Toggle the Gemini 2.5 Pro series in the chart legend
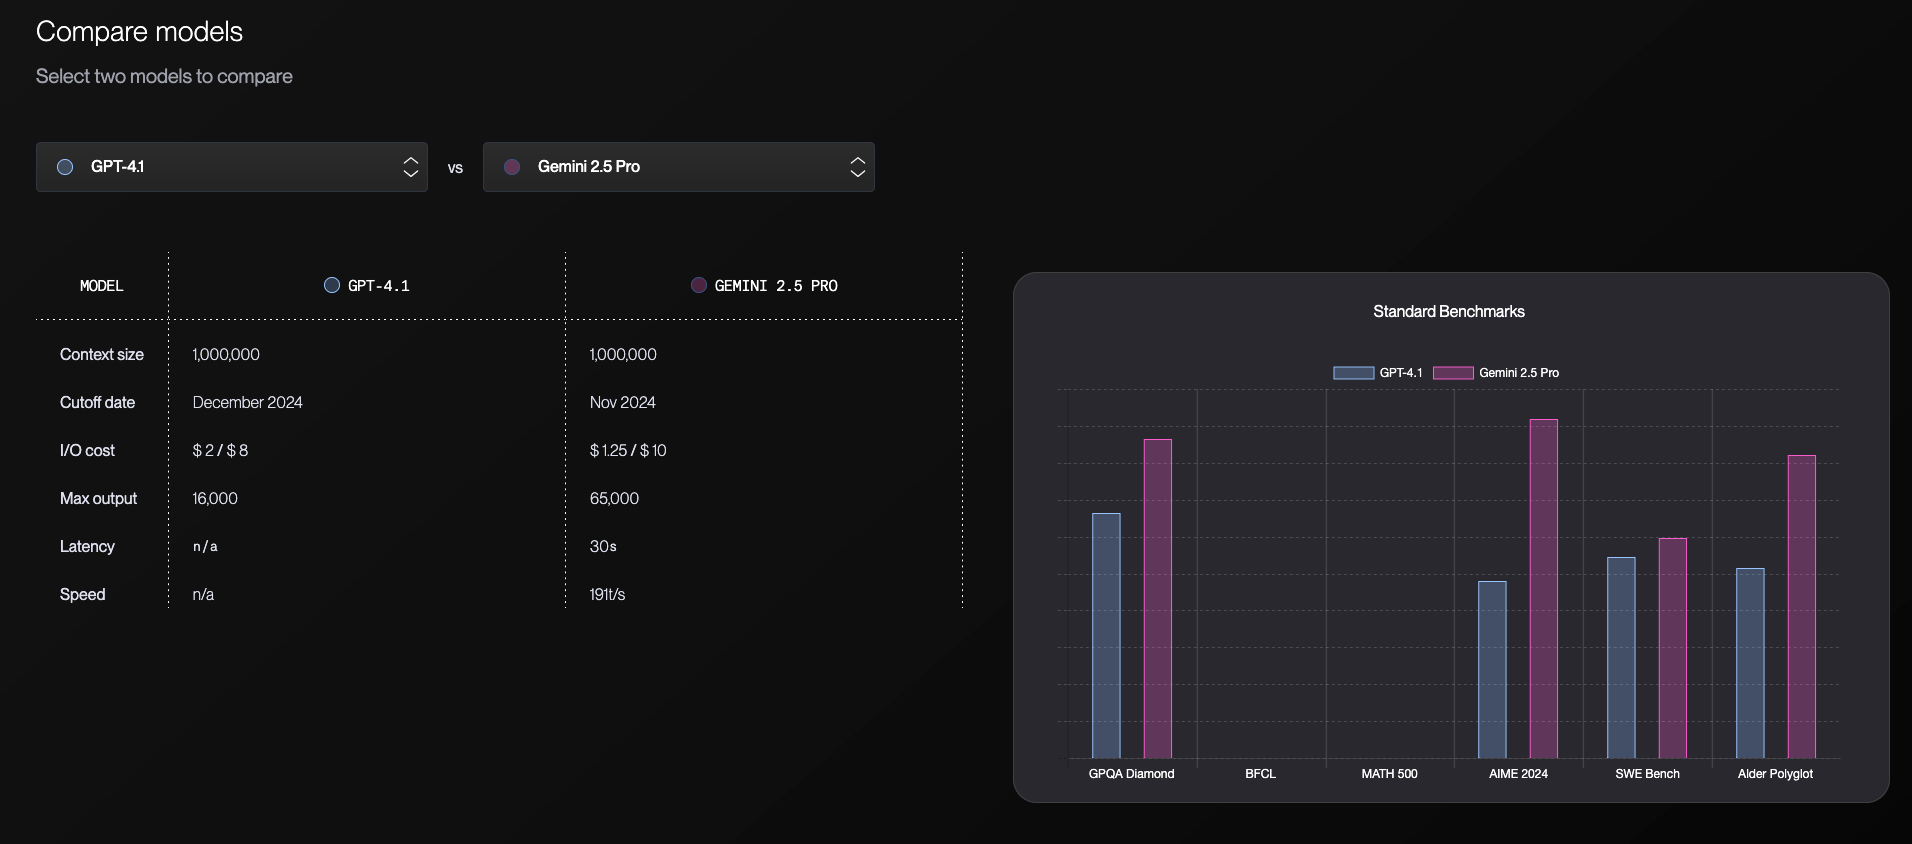Image resolution: width=1912 pixels, height=844 pixels. click(1496, 373)
